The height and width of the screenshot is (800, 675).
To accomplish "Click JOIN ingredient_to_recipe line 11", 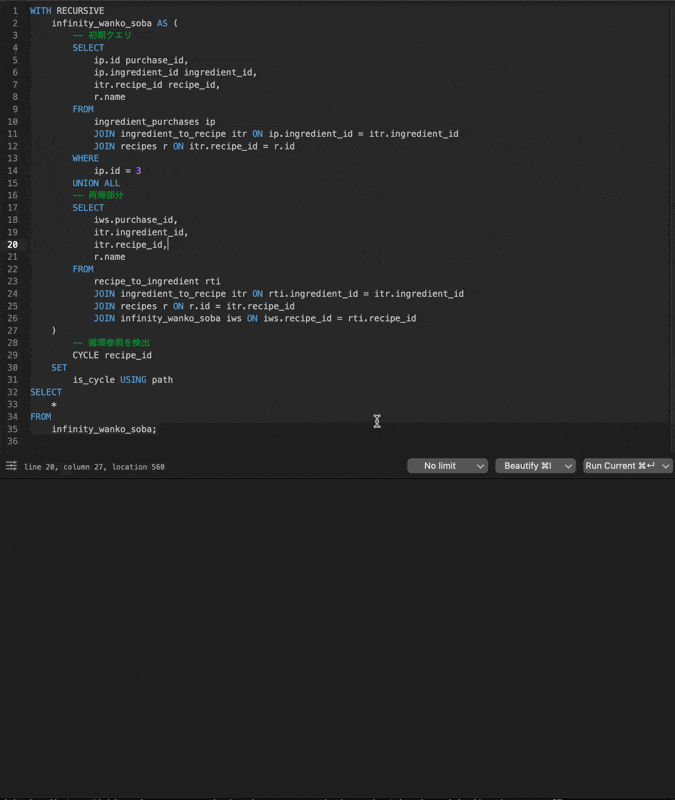I will [276, 134].
